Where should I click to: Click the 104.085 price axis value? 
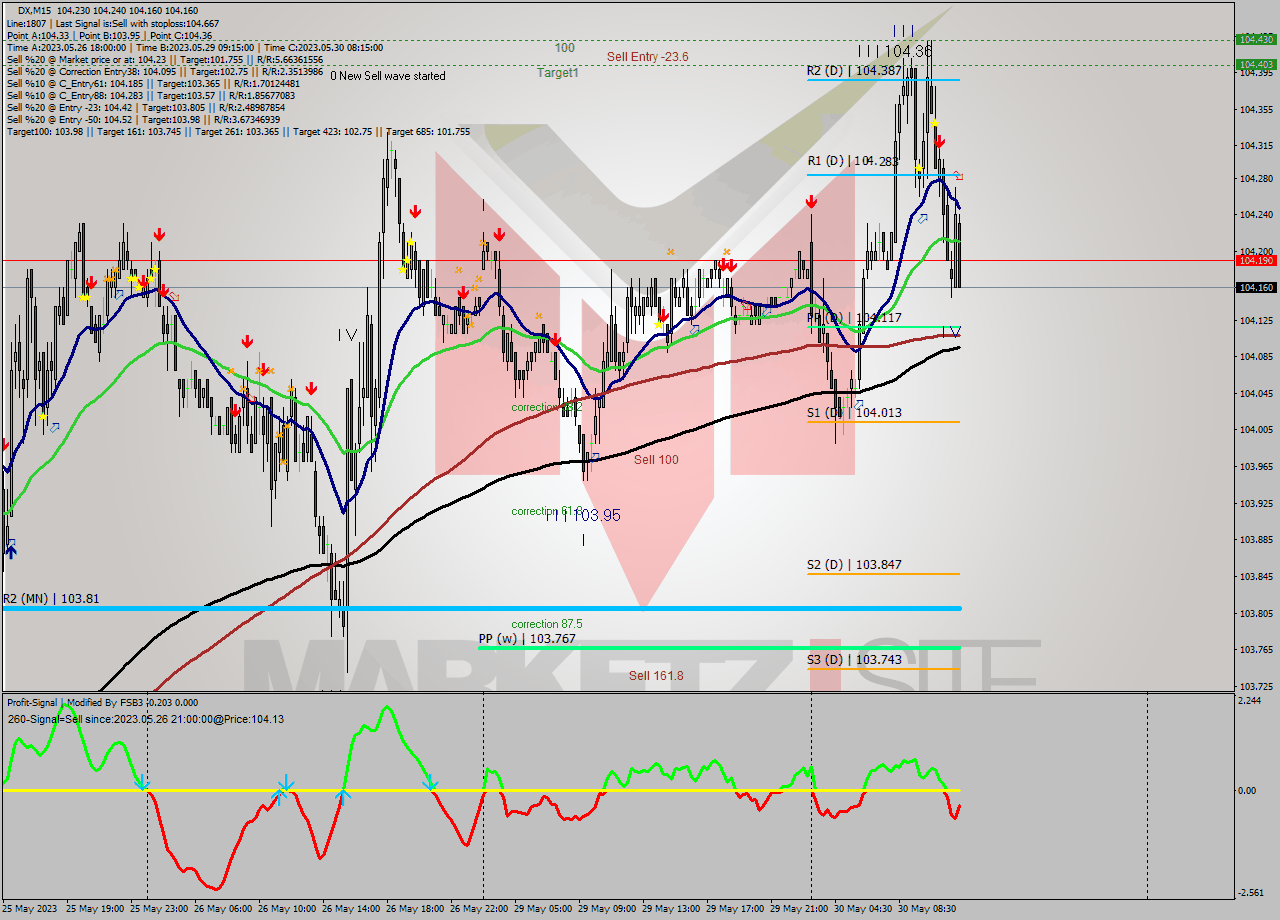point(1255,356)
